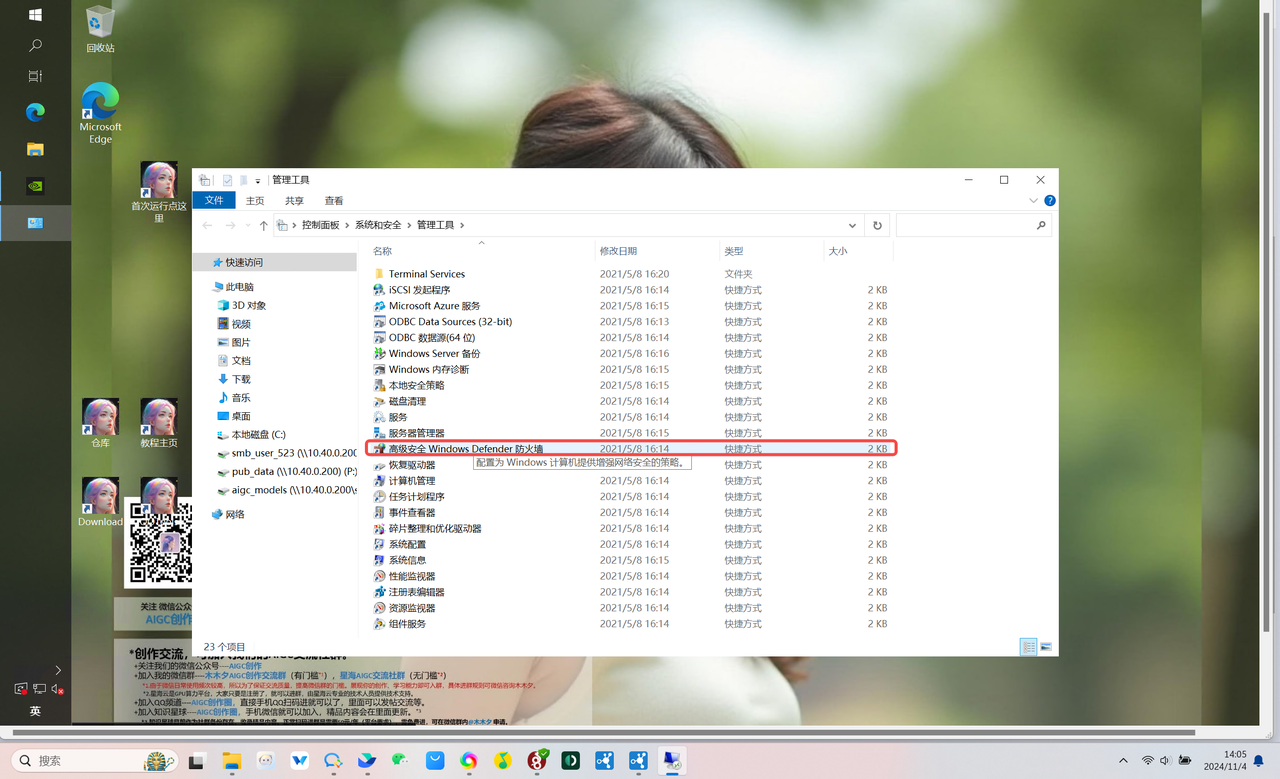This screenshot has width=1280, height=779.
Task: Select the 资源监视器 icon
Action: pos(379,608)
